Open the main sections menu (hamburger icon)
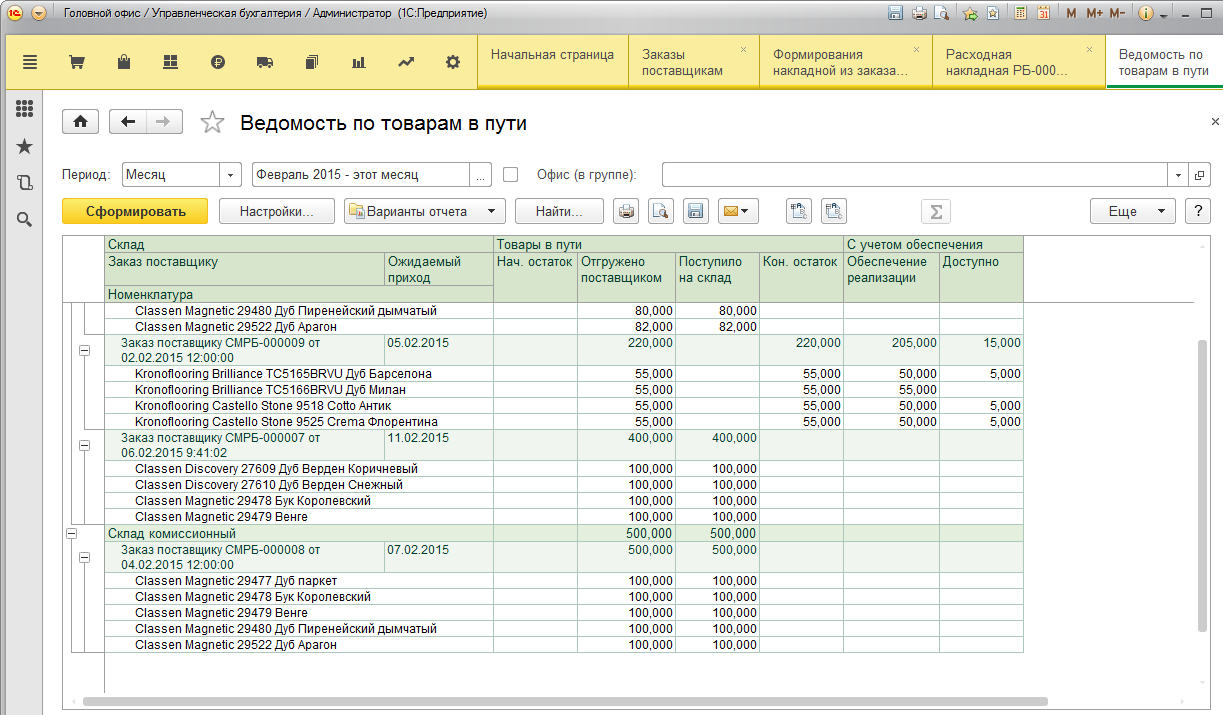Screen dimensions: 1223x715 pos(29,62)
